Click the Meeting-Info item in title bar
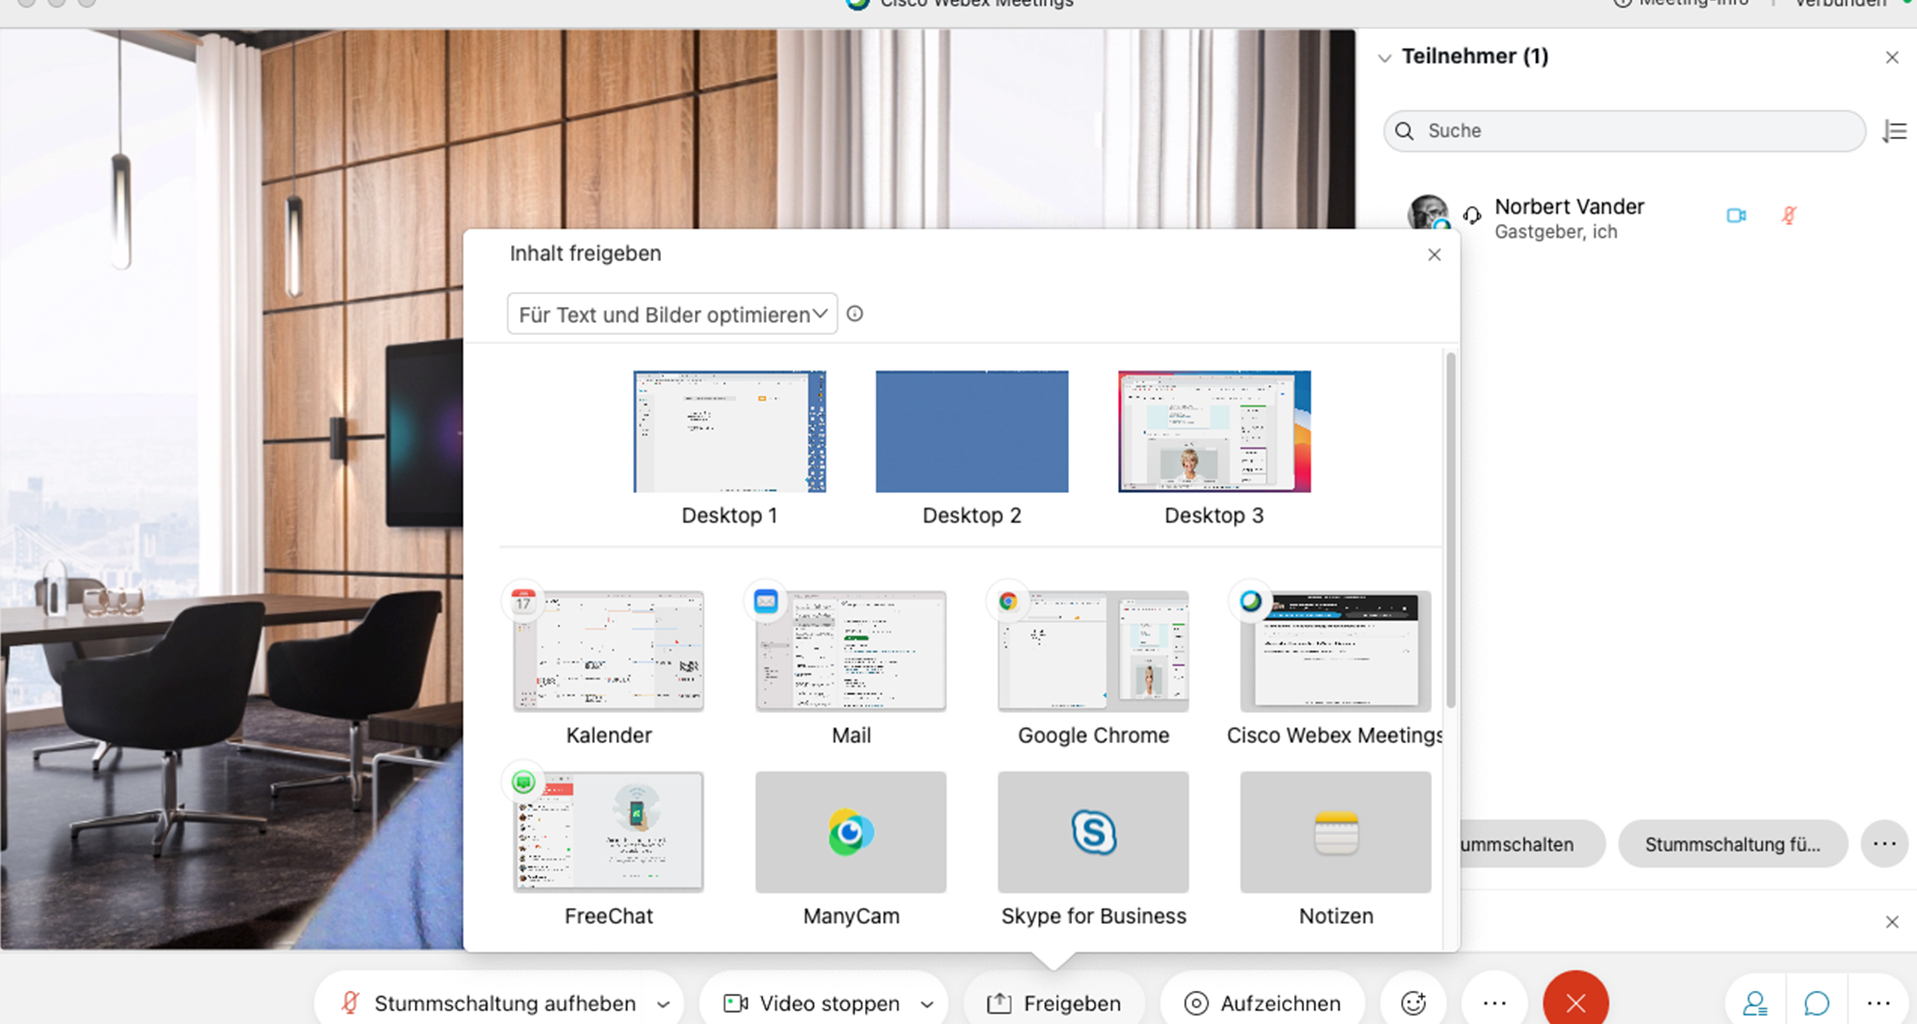The height and width of the screenshot is (1024, 1917). click(x=1681, y=3)
